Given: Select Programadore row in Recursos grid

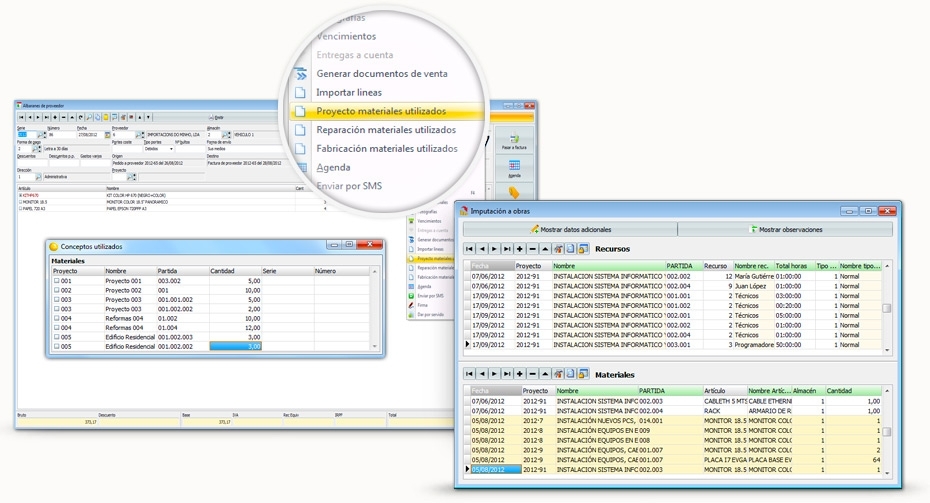Looking at the screenshot, I should click(x=673, y=345).
